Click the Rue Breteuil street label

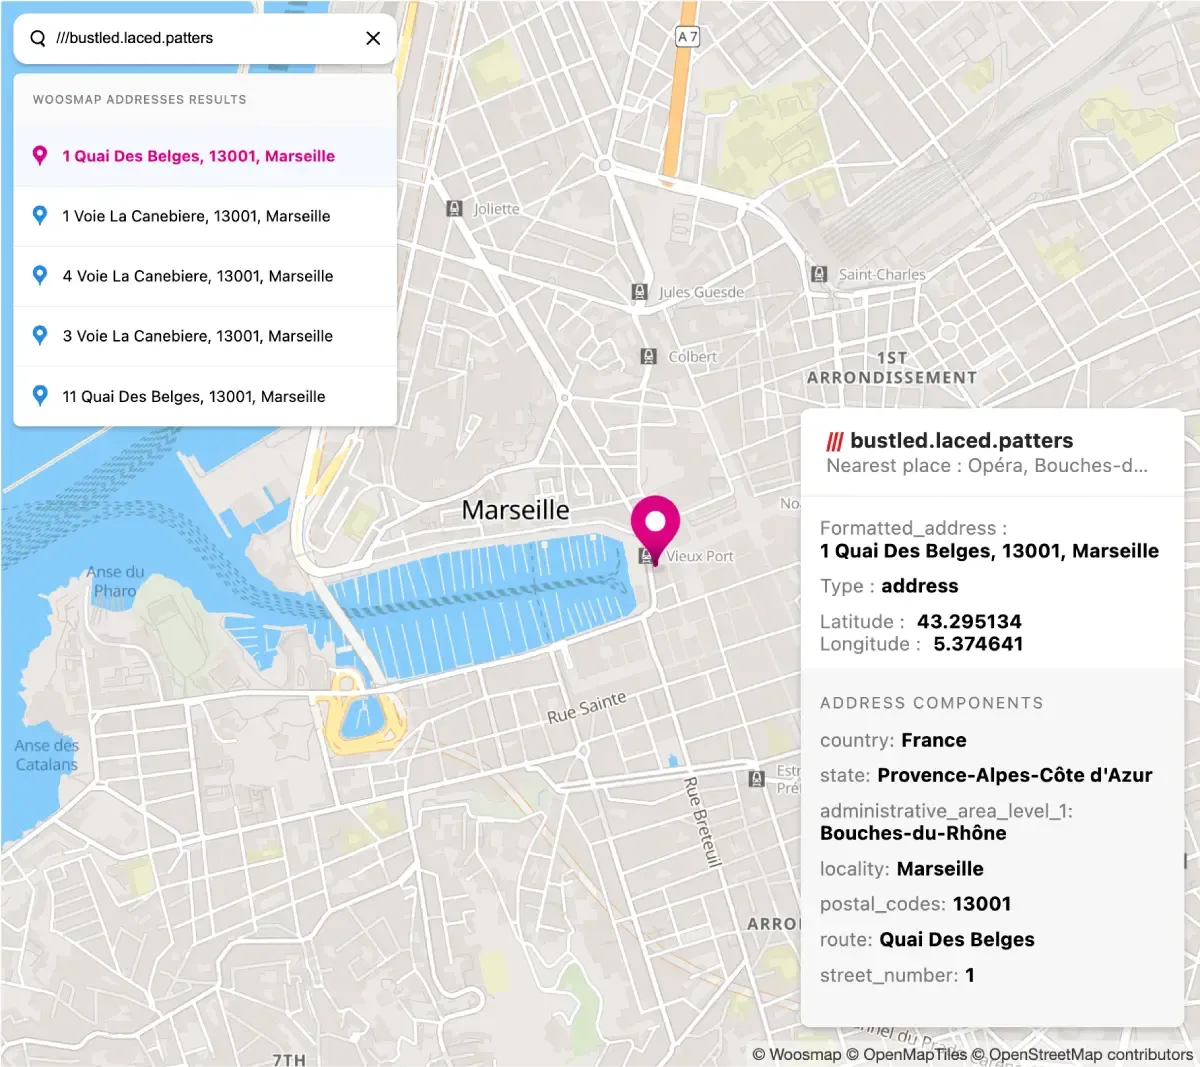tap(702, 821)
